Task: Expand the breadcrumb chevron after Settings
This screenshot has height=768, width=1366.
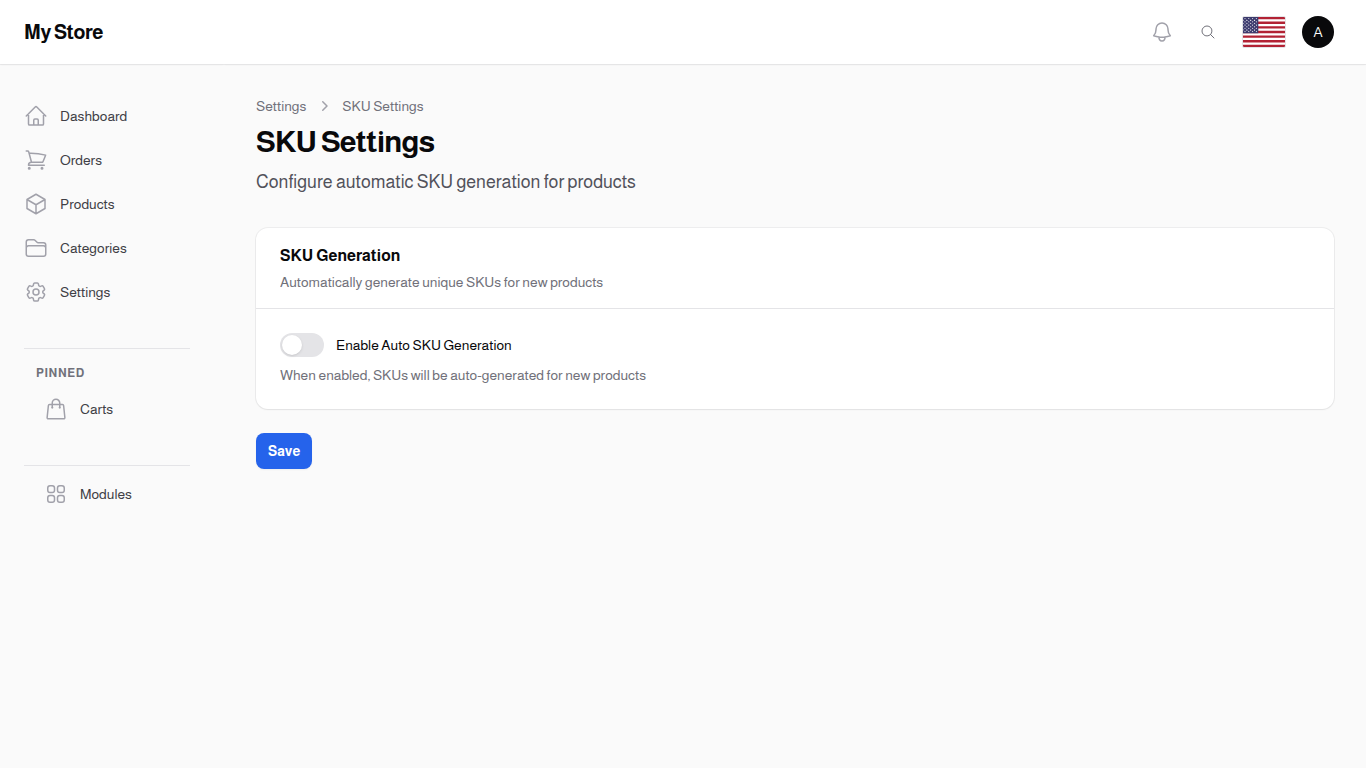Action: tap(324, 105)
